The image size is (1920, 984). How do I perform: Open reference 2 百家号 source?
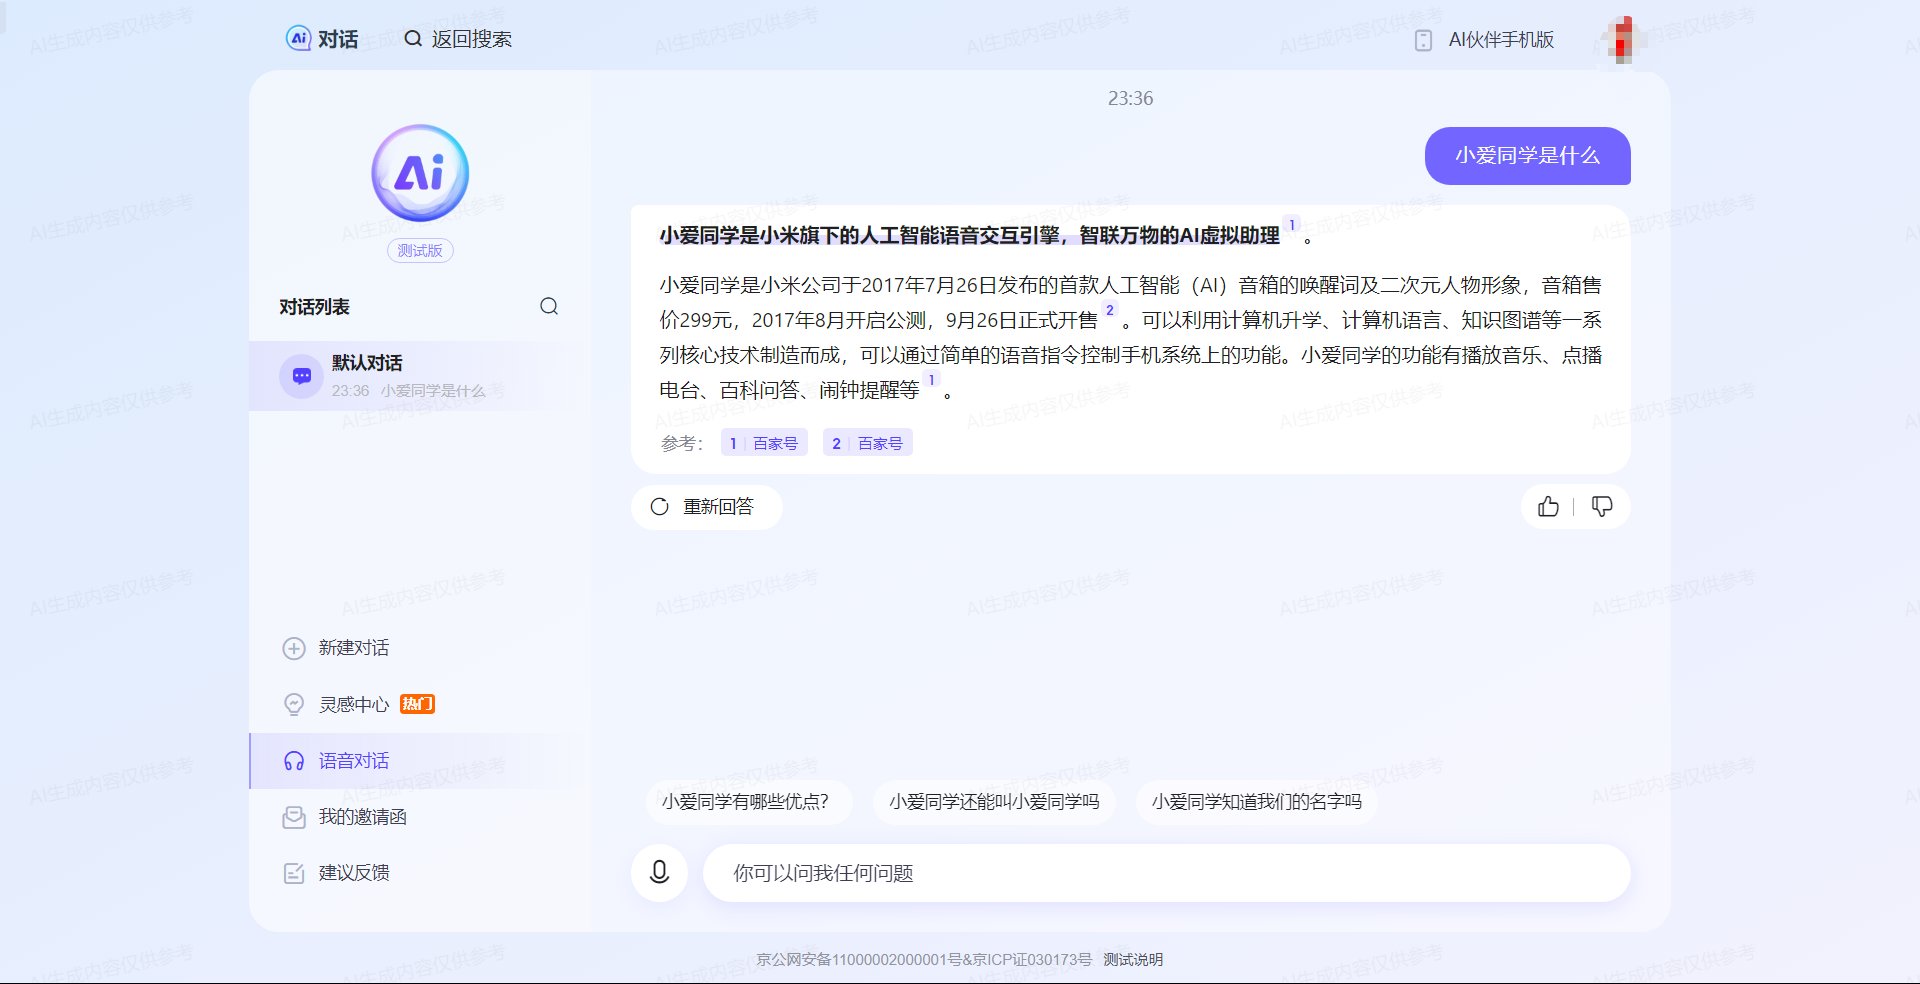(868, 443)
